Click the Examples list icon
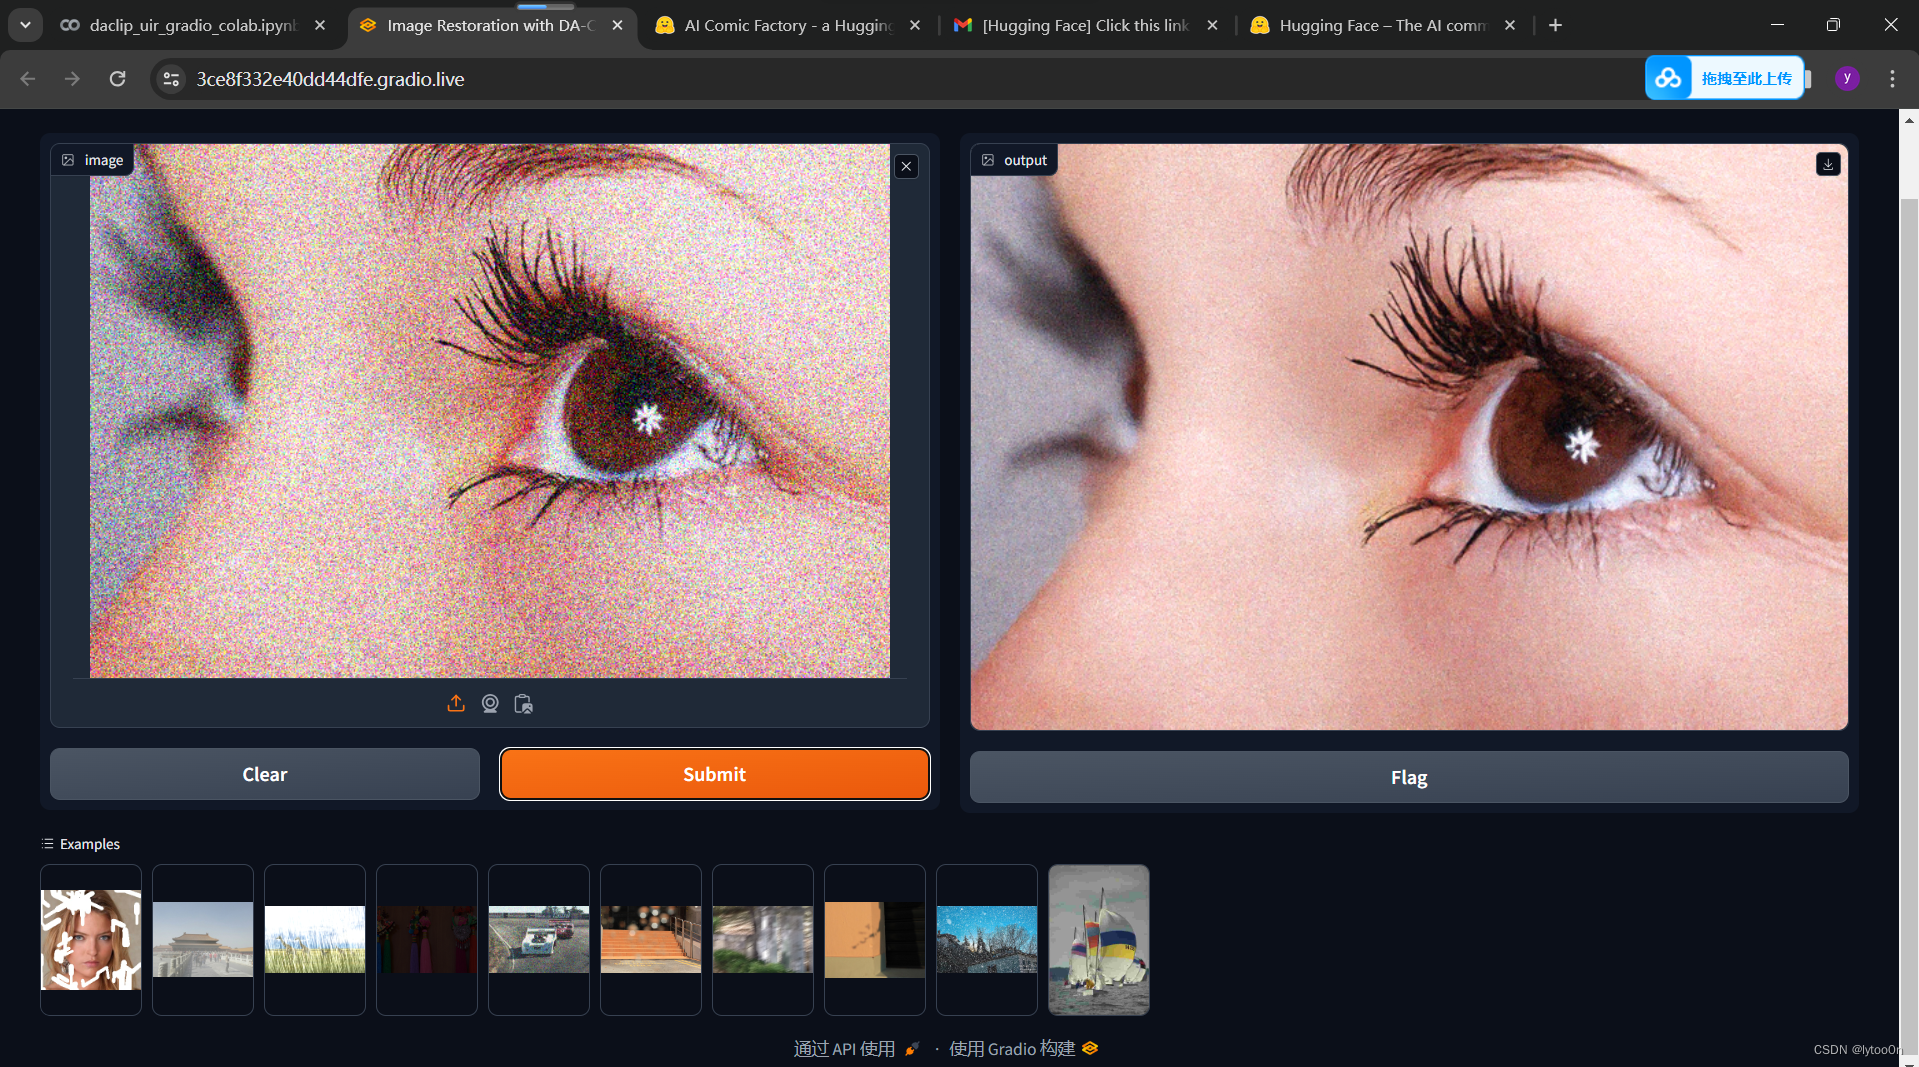The width and height of the screenshot is (1919, 1067). coord(47,844)
